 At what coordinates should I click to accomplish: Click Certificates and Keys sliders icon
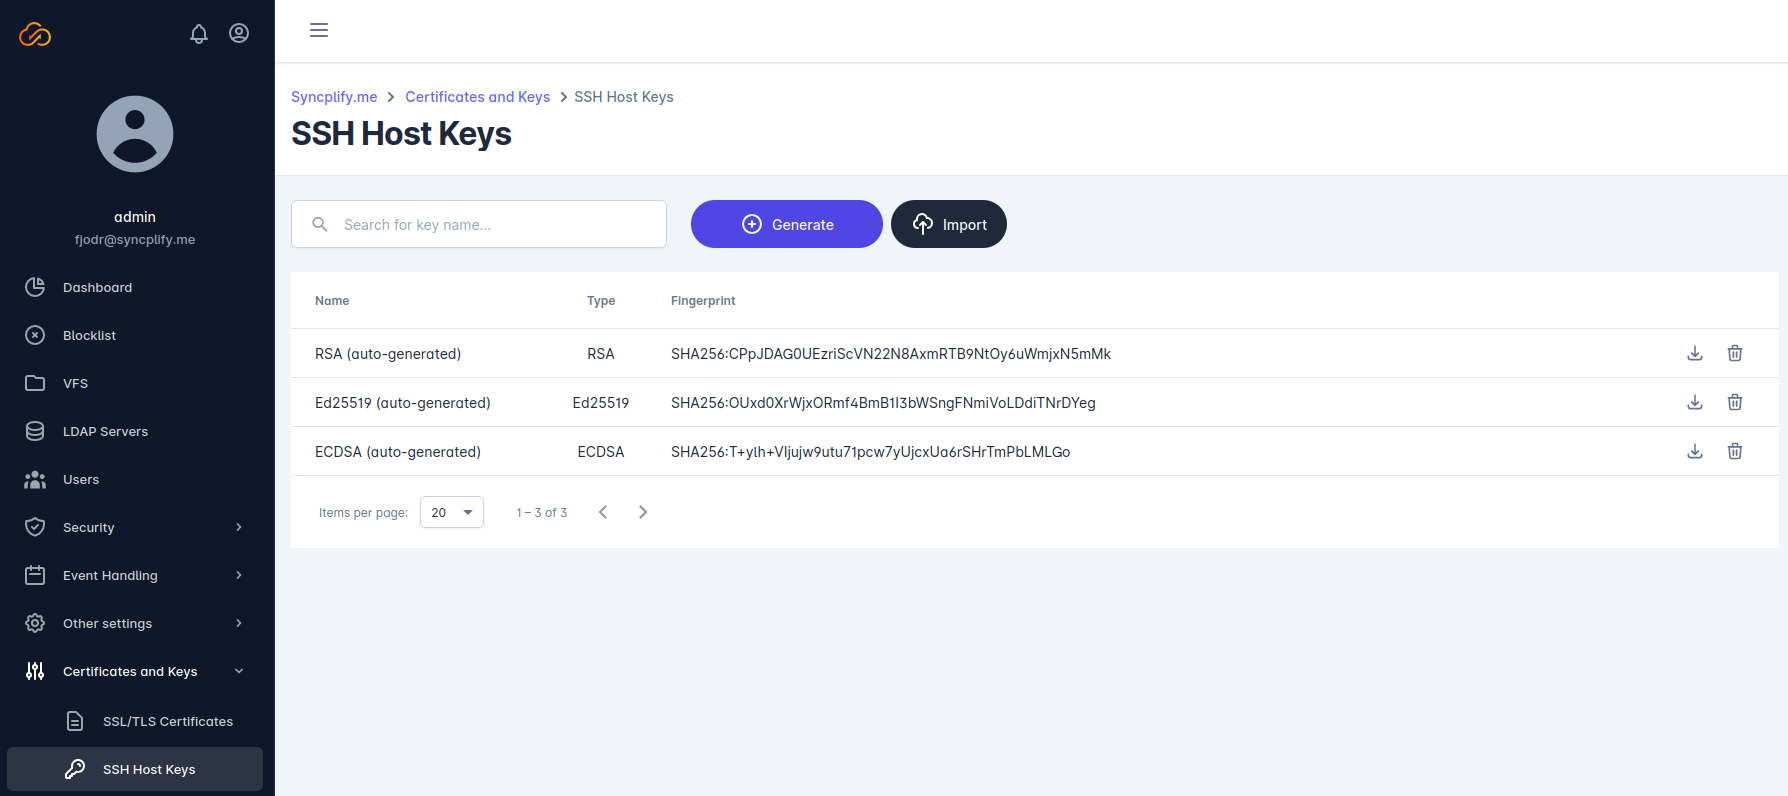click(35, 671)
